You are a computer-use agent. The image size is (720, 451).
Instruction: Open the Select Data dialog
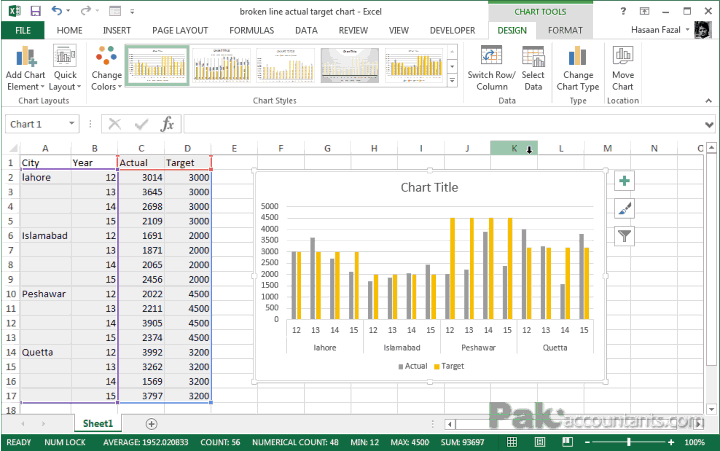pos(533,68)
